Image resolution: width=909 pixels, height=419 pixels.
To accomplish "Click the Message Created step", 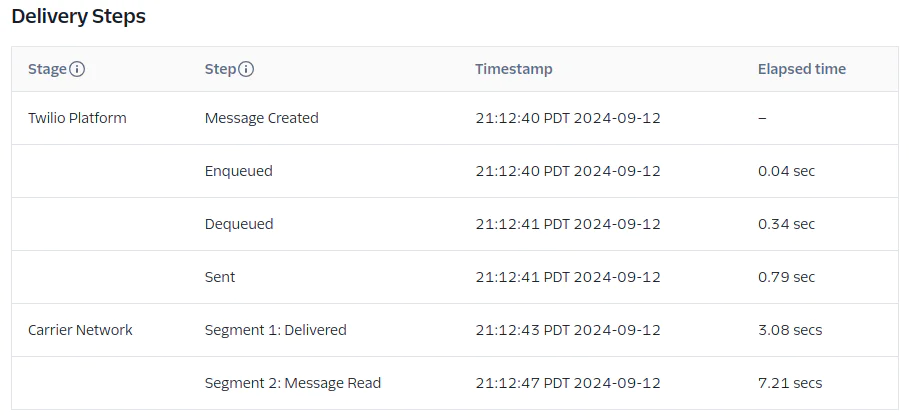I will 261,118.
